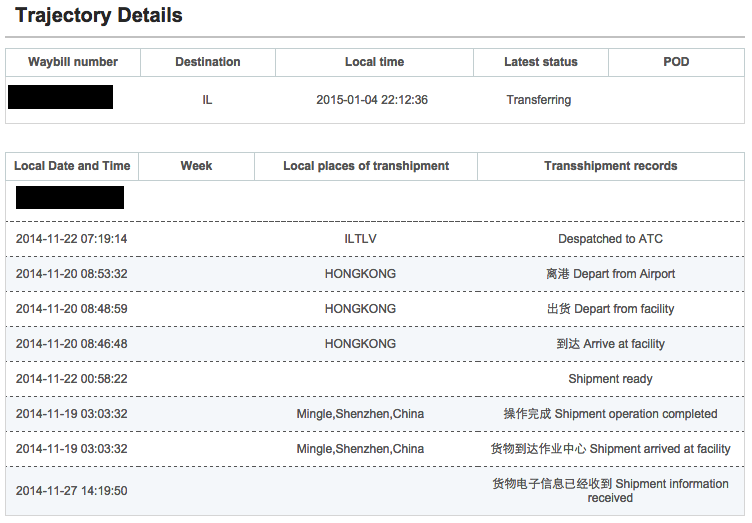The height and width of the screenshot is (523, 752).
Task: Click the Depart from Airport record
Action: [x=610, y=274]
